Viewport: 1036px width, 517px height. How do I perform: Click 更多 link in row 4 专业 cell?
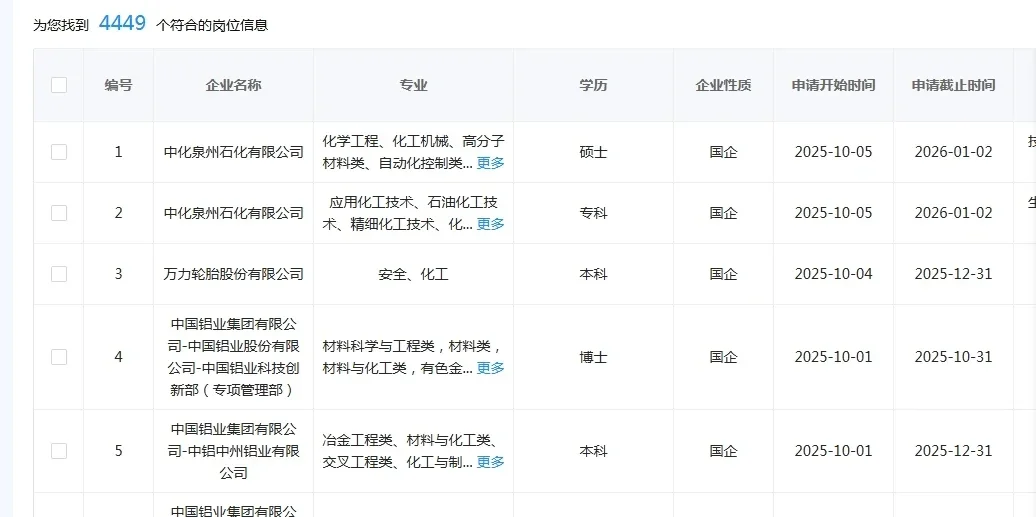(x=490, y=368)
